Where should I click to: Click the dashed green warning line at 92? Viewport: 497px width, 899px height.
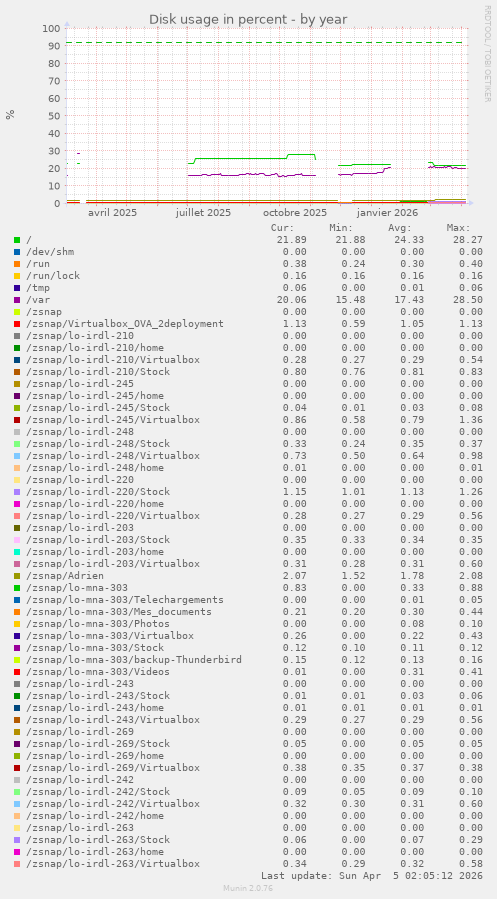click(265, 42)
